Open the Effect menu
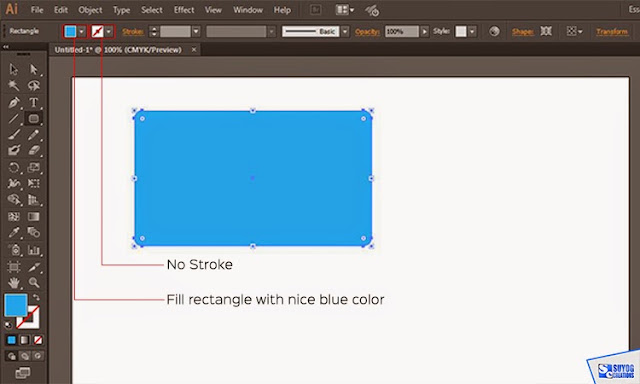Image resolution: width=640 pixels, height=384 pixels. click(x=184, y=10)
